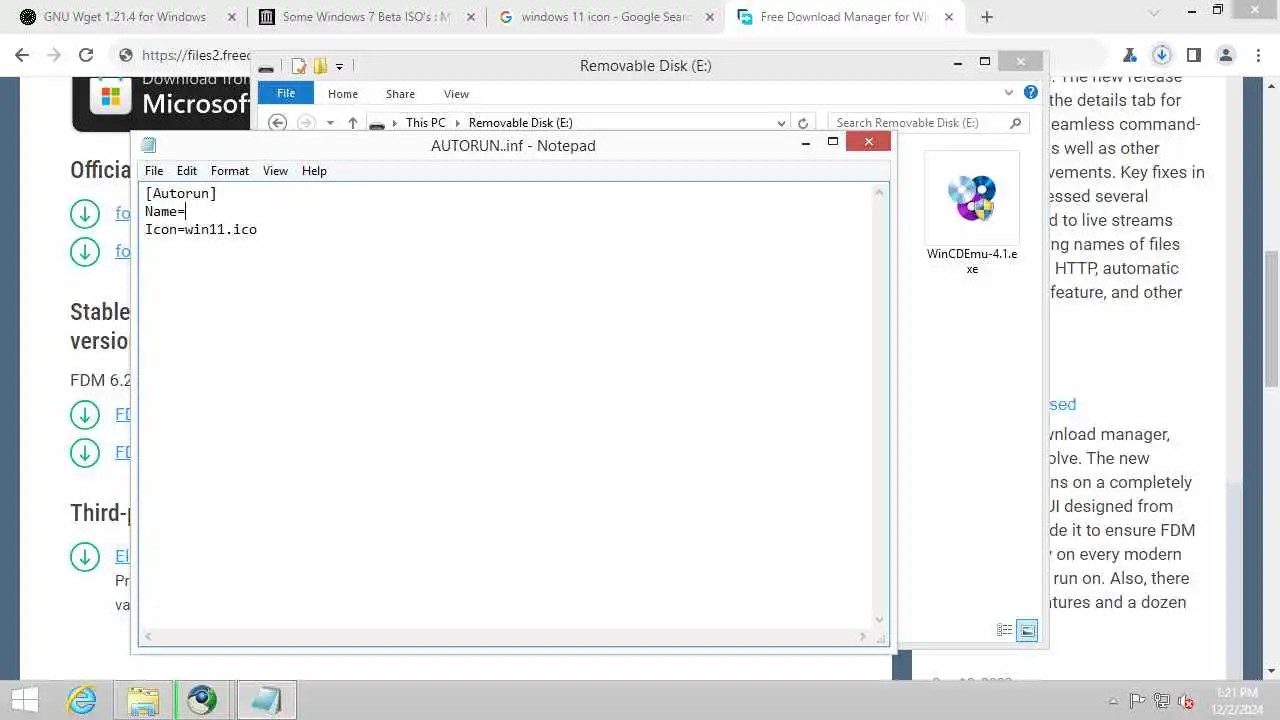
Task: Open the Home tab in Explorer ribbon
Action: pyautogui.click(x=342, y=94)
